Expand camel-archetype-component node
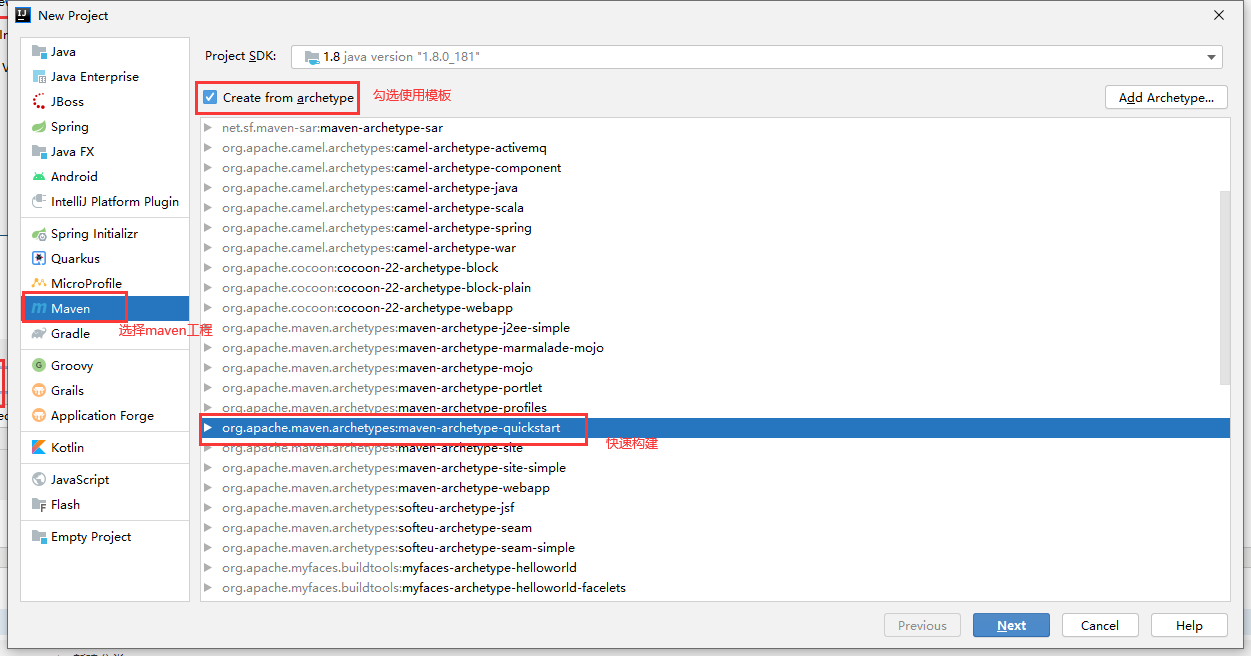This screenshot has width=1251, height=656. 208,168
